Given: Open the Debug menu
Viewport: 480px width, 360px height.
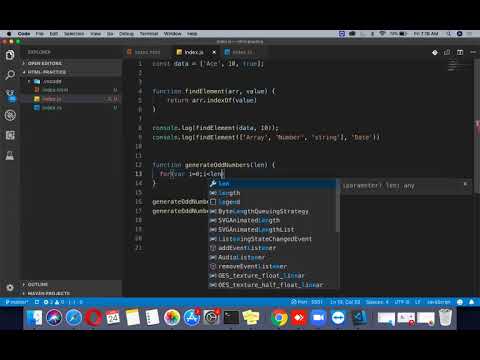Looking at the screenshot, I should pyautogui.click(x=126, y=34).
